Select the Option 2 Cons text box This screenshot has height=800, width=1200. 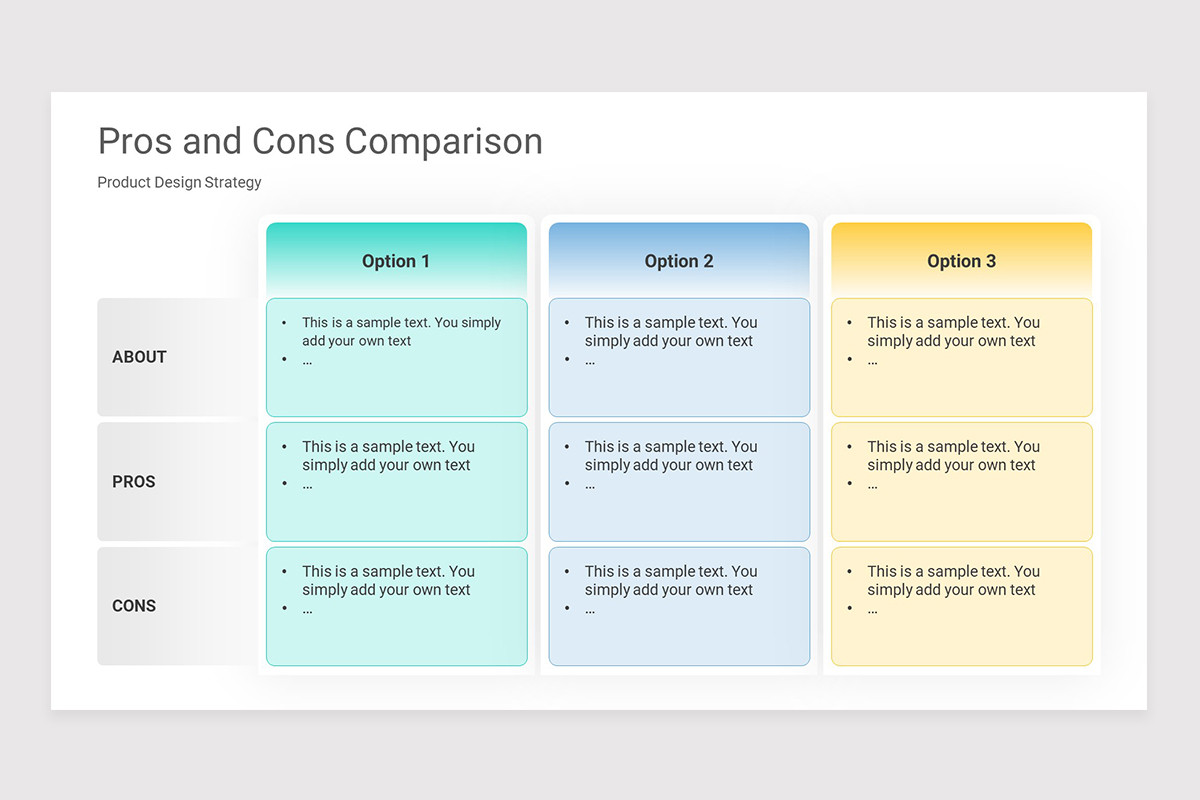(679, 606)
